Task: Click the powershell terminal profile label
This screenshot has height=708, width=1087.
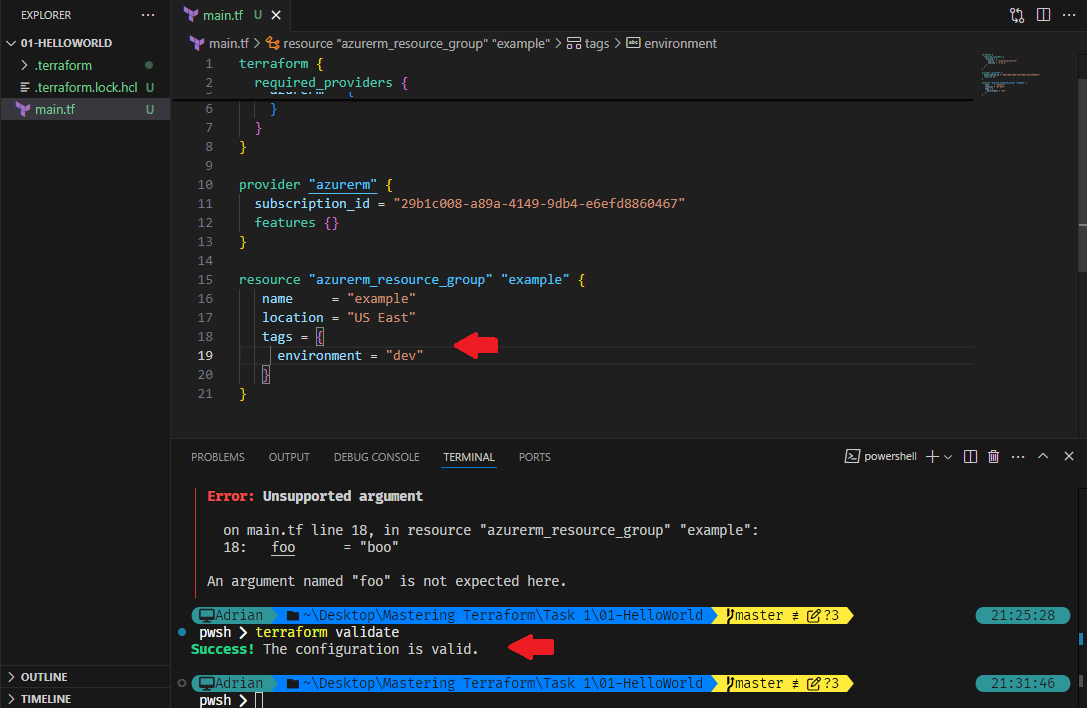Action: (880, 456)
